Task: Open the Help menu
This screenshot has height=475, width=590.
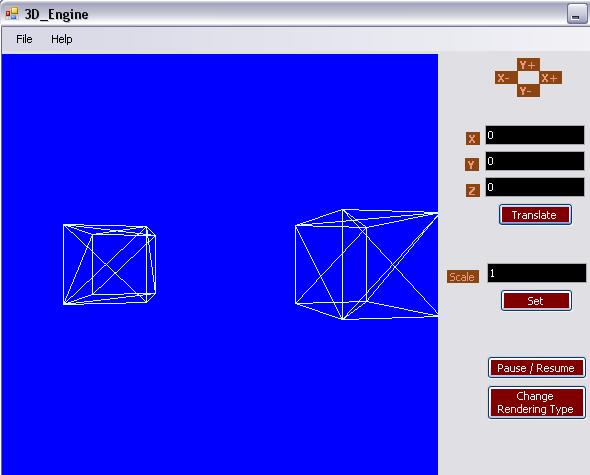Action: pos(62,39)
